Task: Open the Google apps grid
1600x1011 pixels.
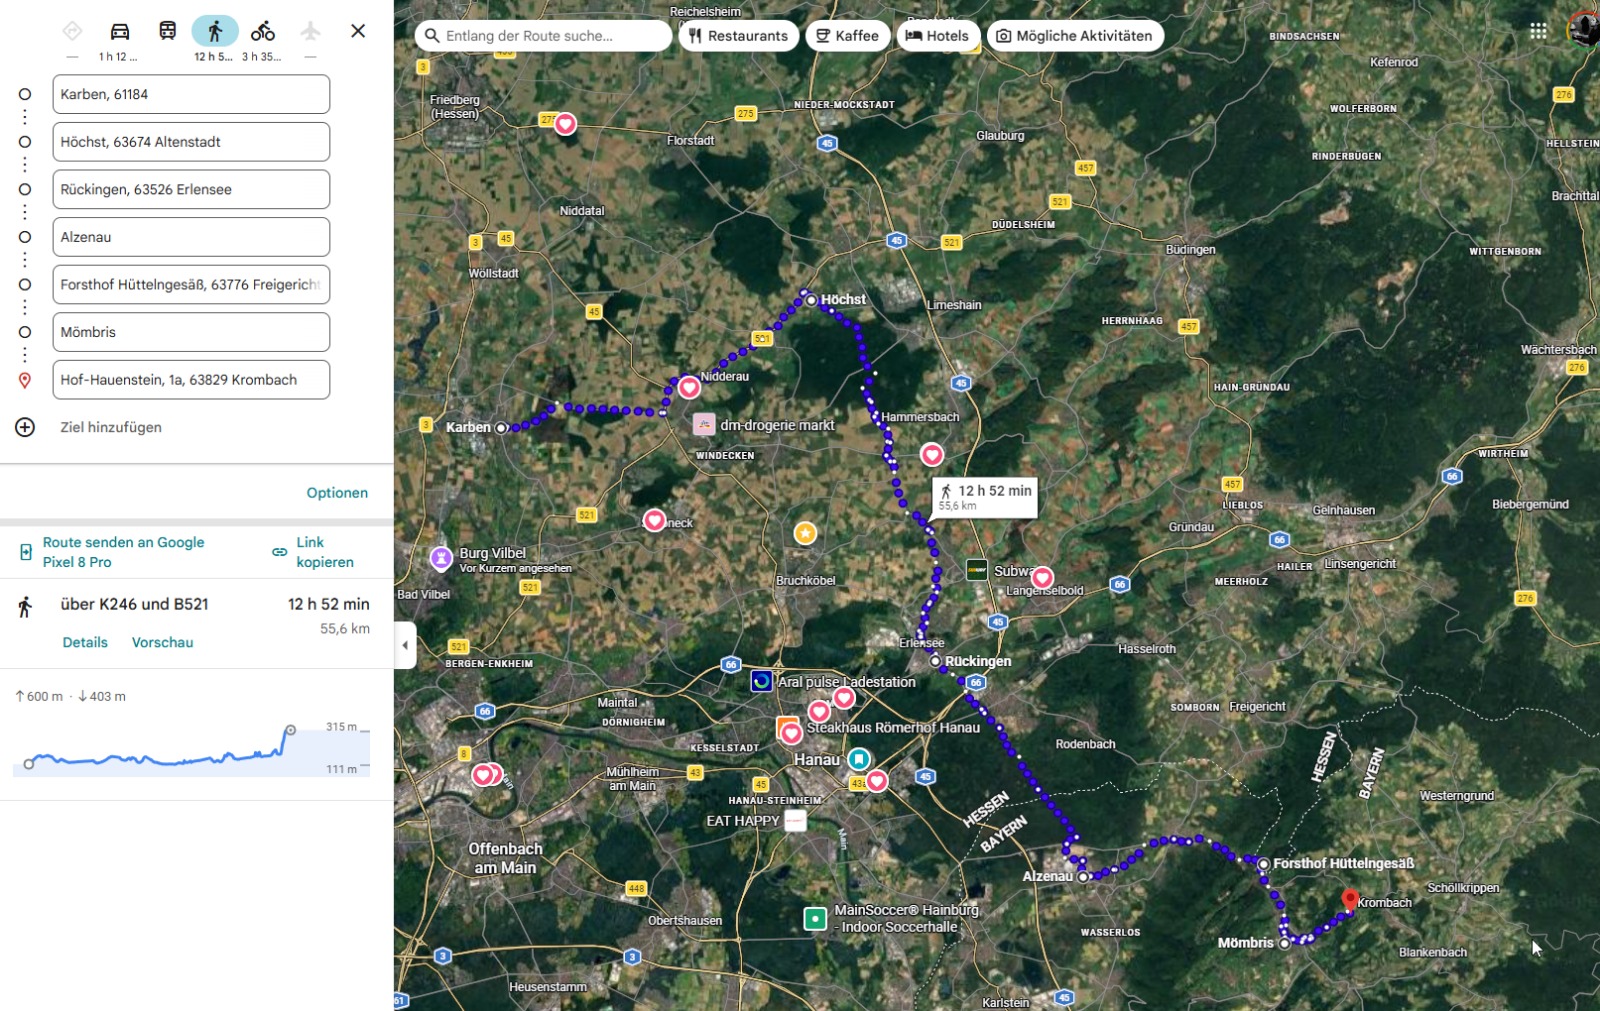Action: [1538, 31]
